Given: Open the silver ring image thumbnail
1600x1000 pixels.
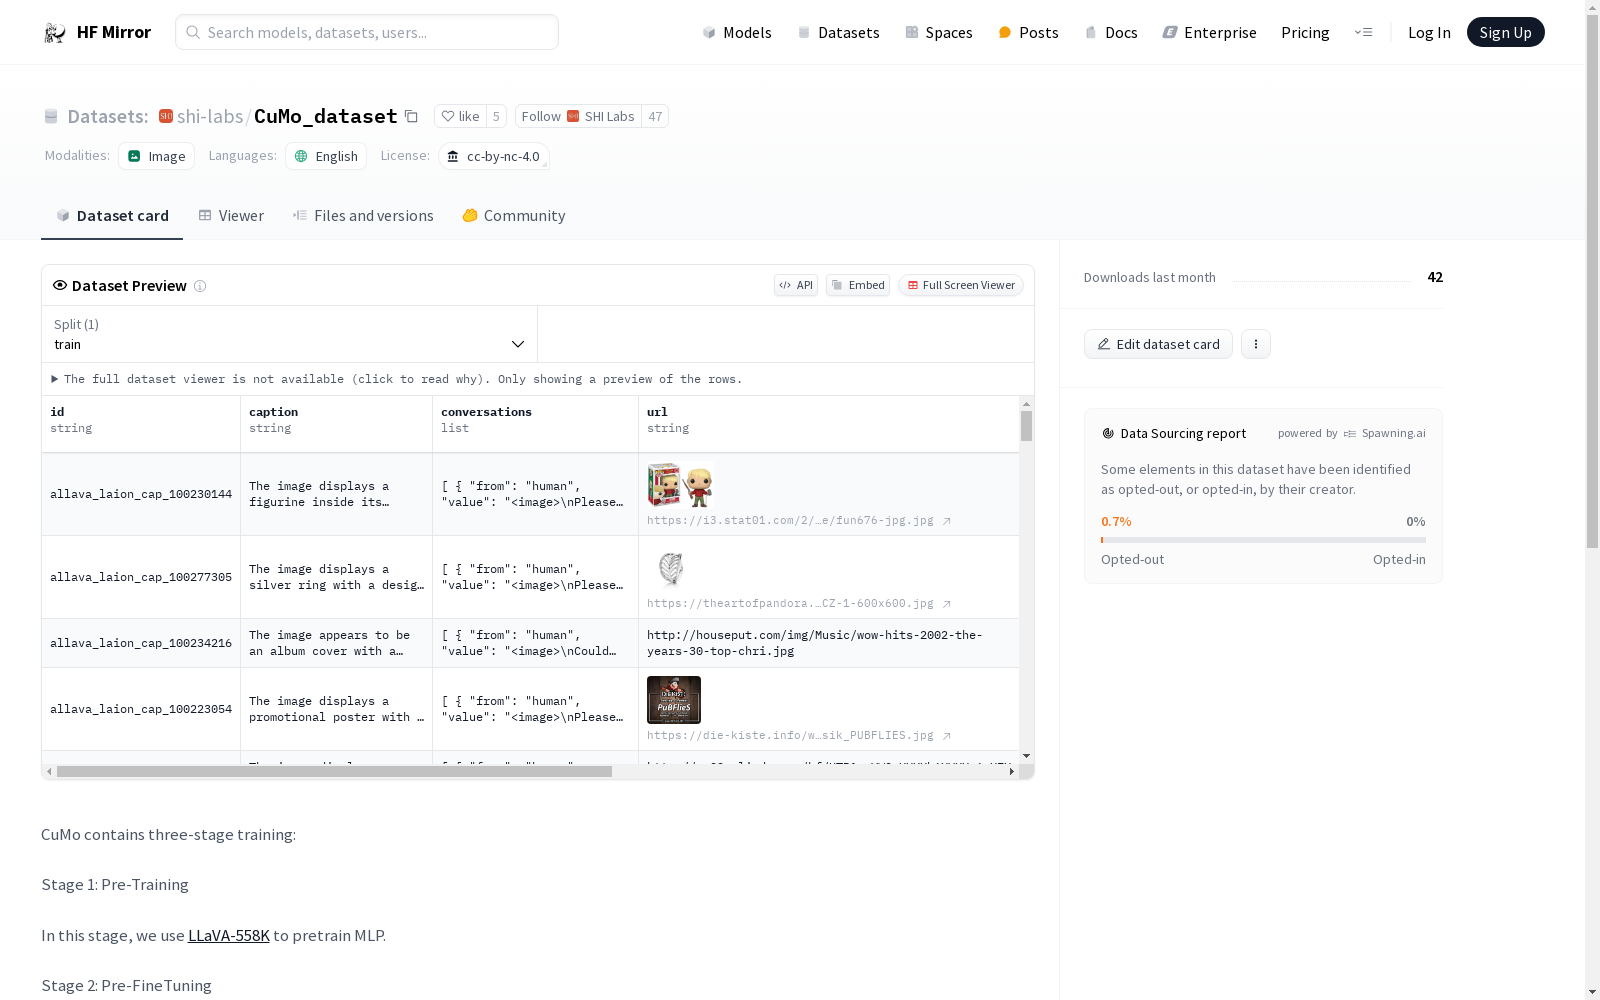Looking at the screenshot, I should [x=671, y=568].
